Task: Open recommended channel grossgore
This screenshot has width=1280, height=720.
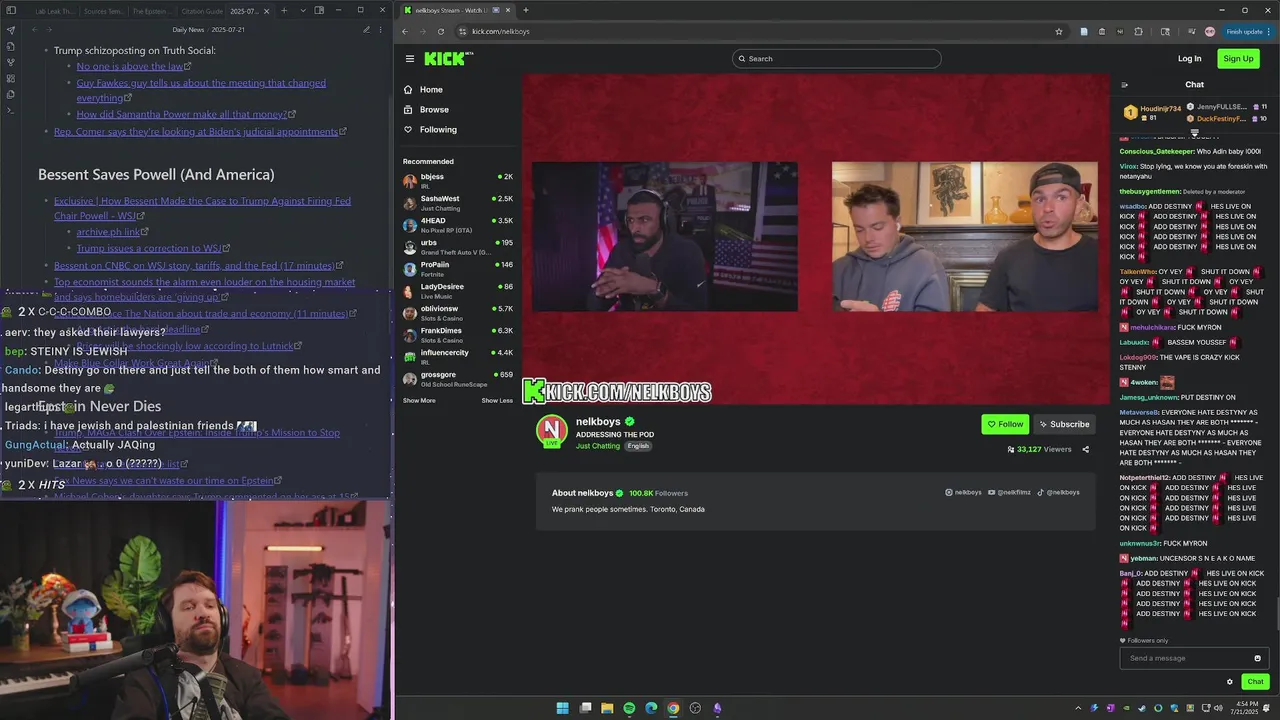Action: point(458,379)
